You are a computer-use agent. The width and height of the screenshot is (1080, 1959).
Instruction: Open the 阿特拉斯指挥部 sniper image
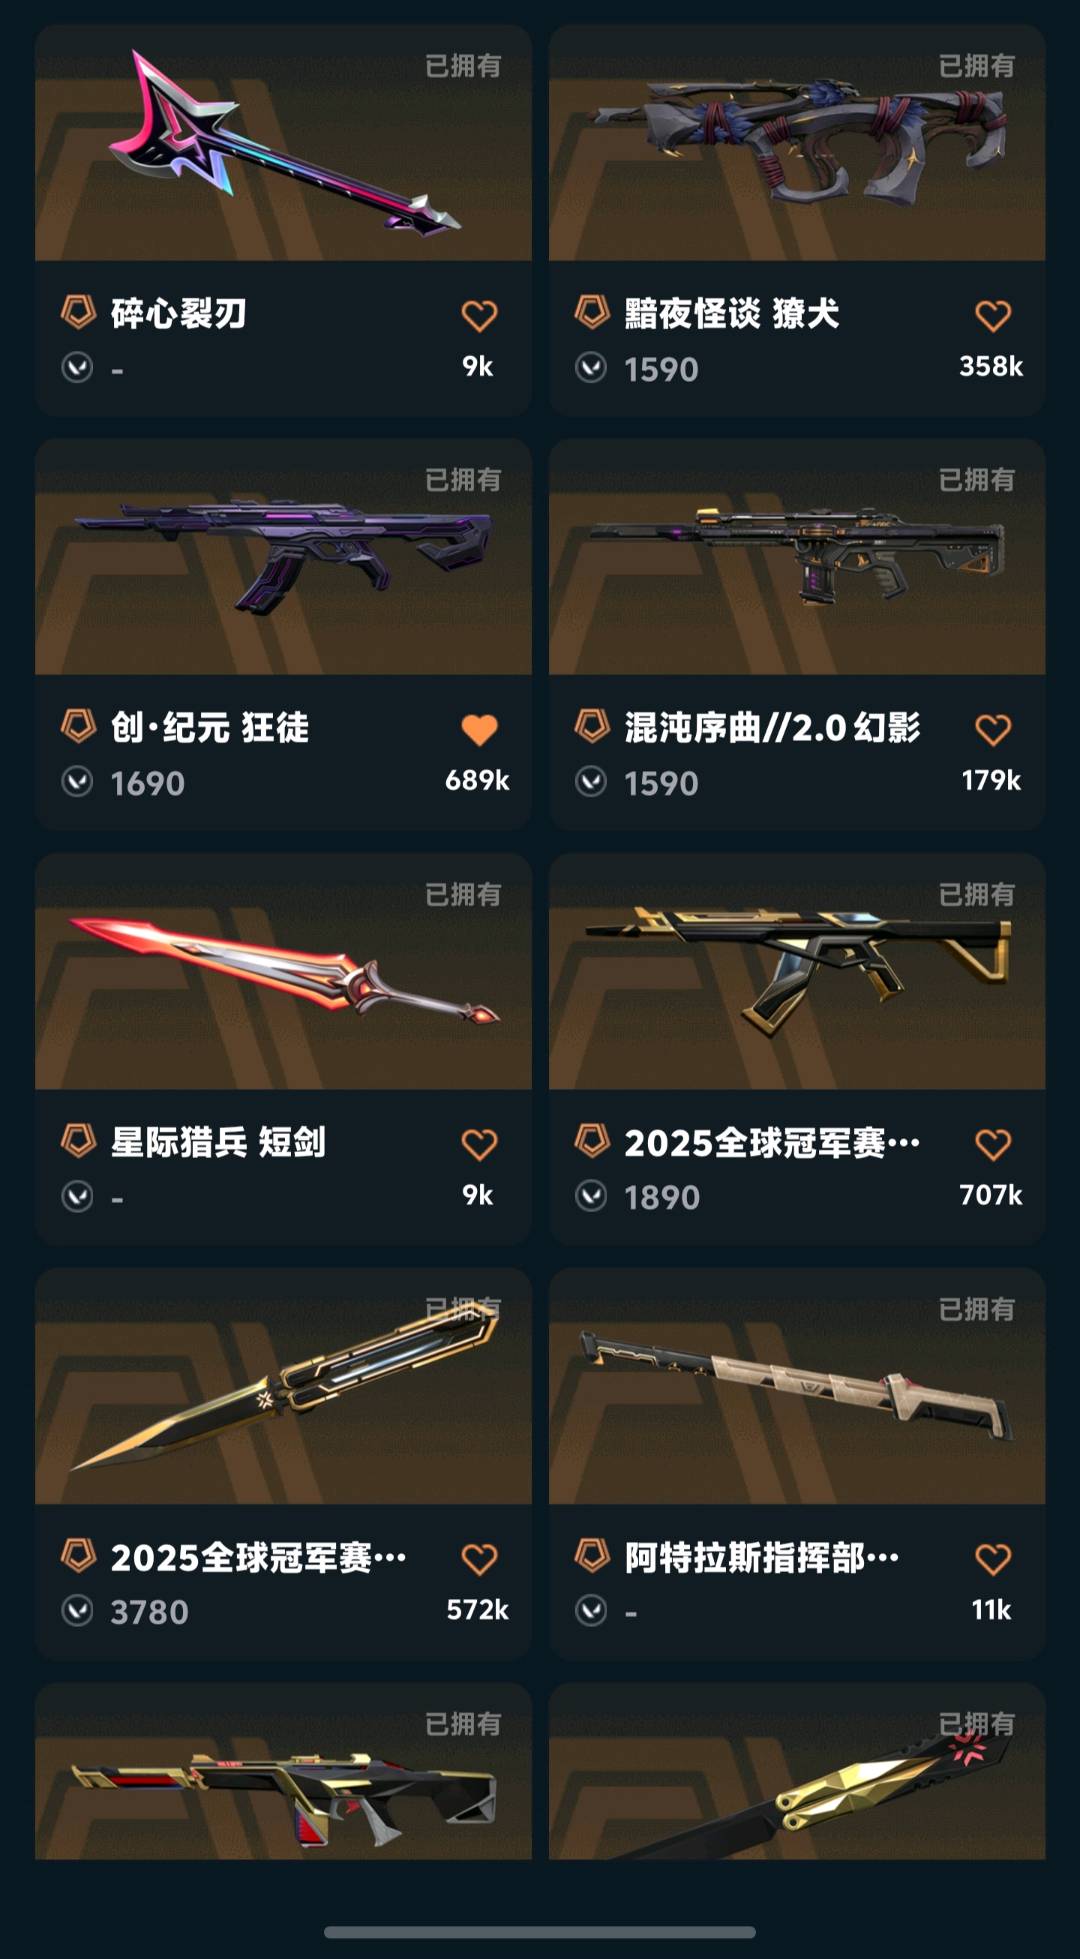tap(797, 1386)
